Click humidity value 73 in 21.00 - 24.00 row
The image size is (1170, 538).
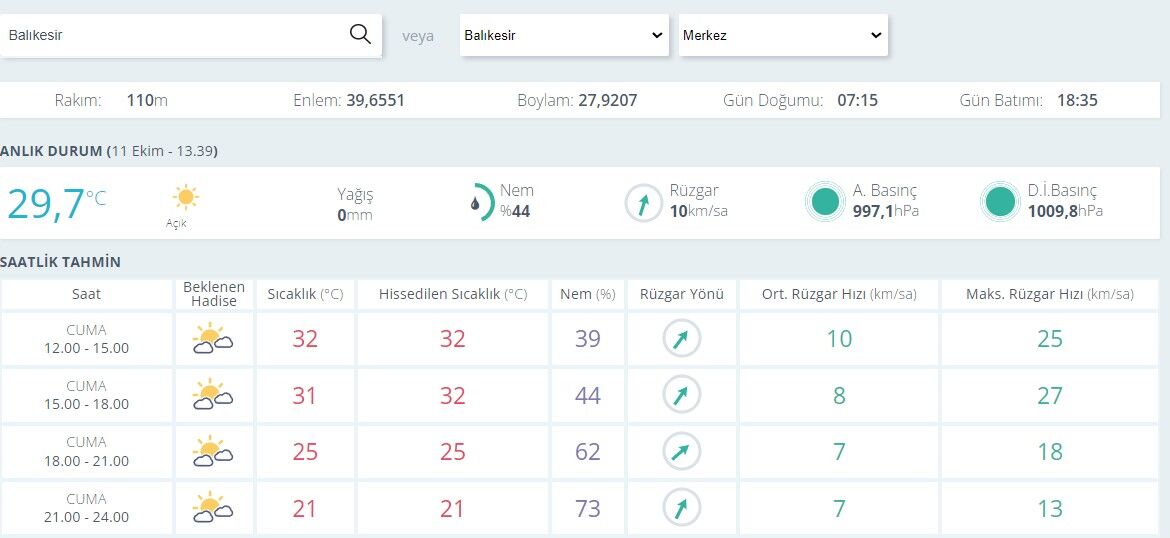588,508
